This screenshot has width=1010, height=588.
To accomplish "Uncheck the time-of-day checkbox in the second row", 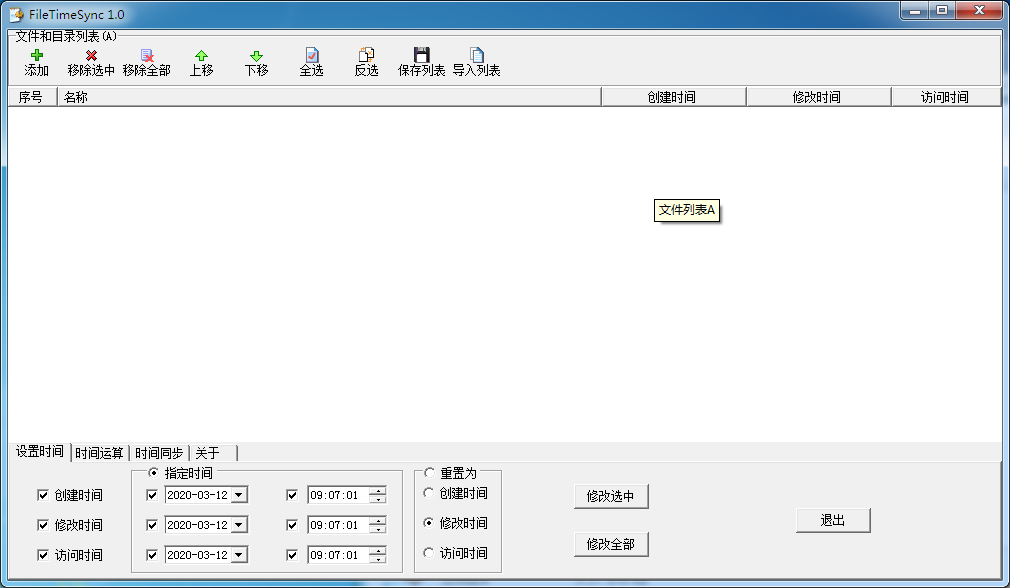I will tap(292, 525).
